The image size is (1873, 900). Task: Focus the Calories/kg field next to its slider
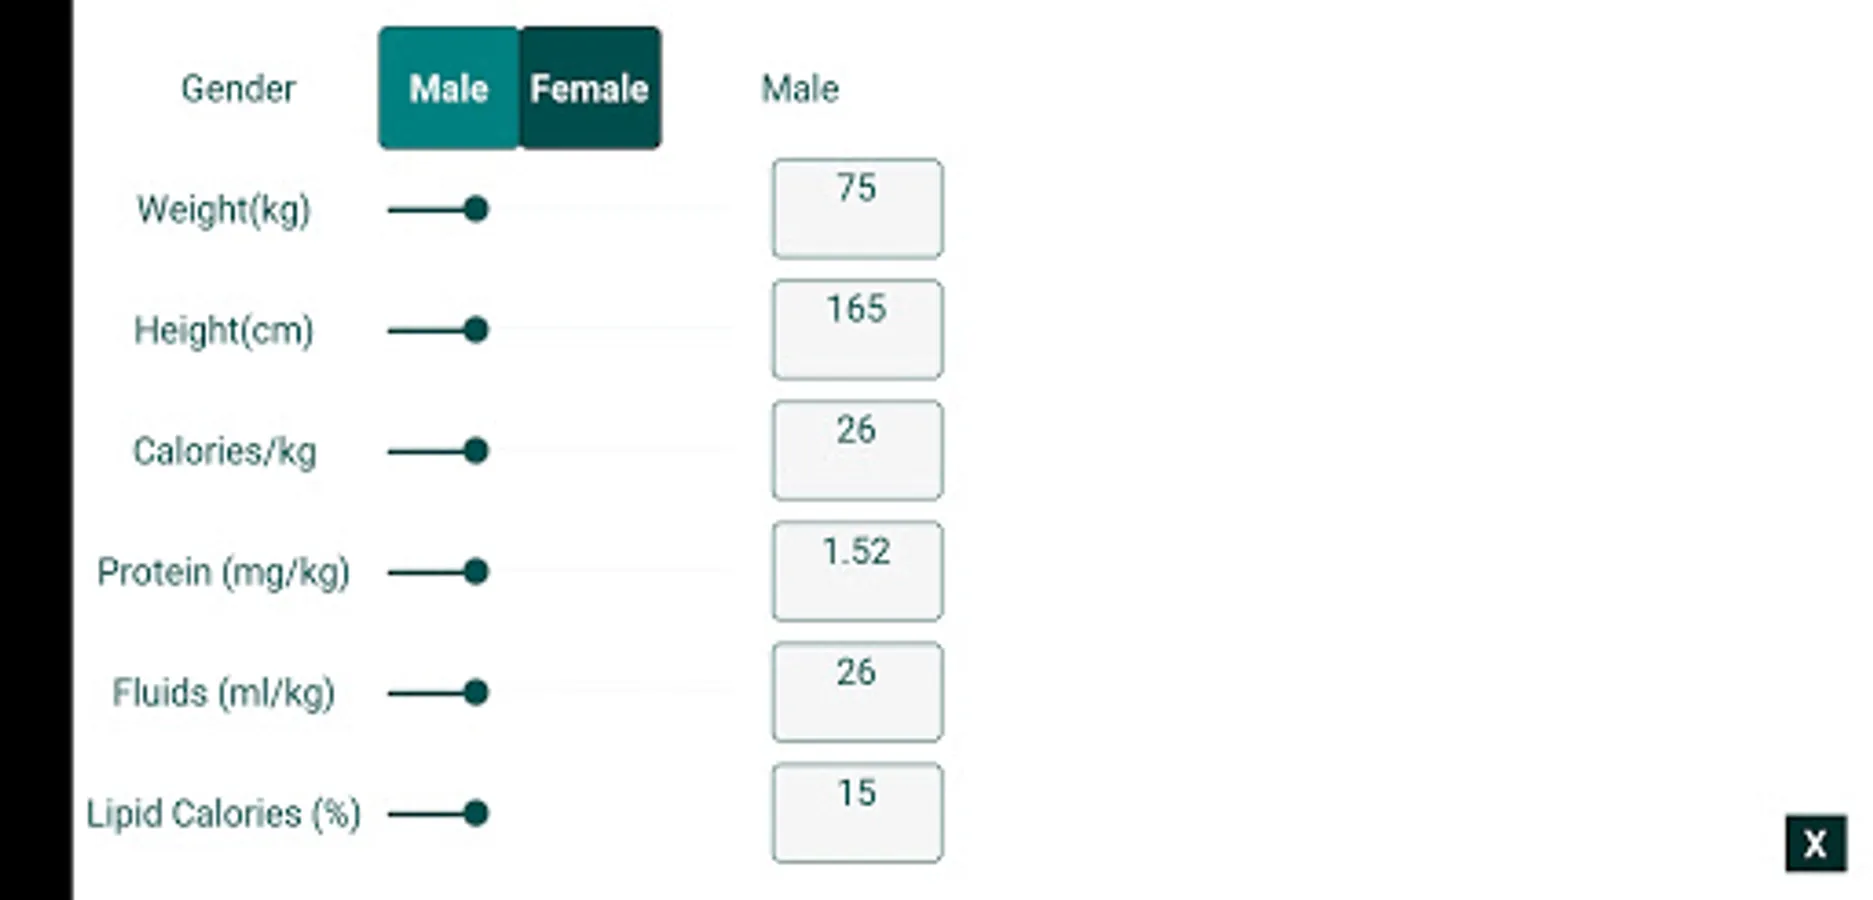(857, 451)
